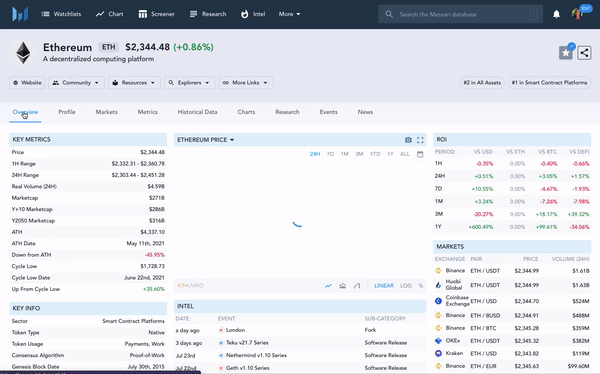The image size is (600, 374).
Task: Click Binance icon in ETH / BUSD row
Action: [x=439, y=315]
